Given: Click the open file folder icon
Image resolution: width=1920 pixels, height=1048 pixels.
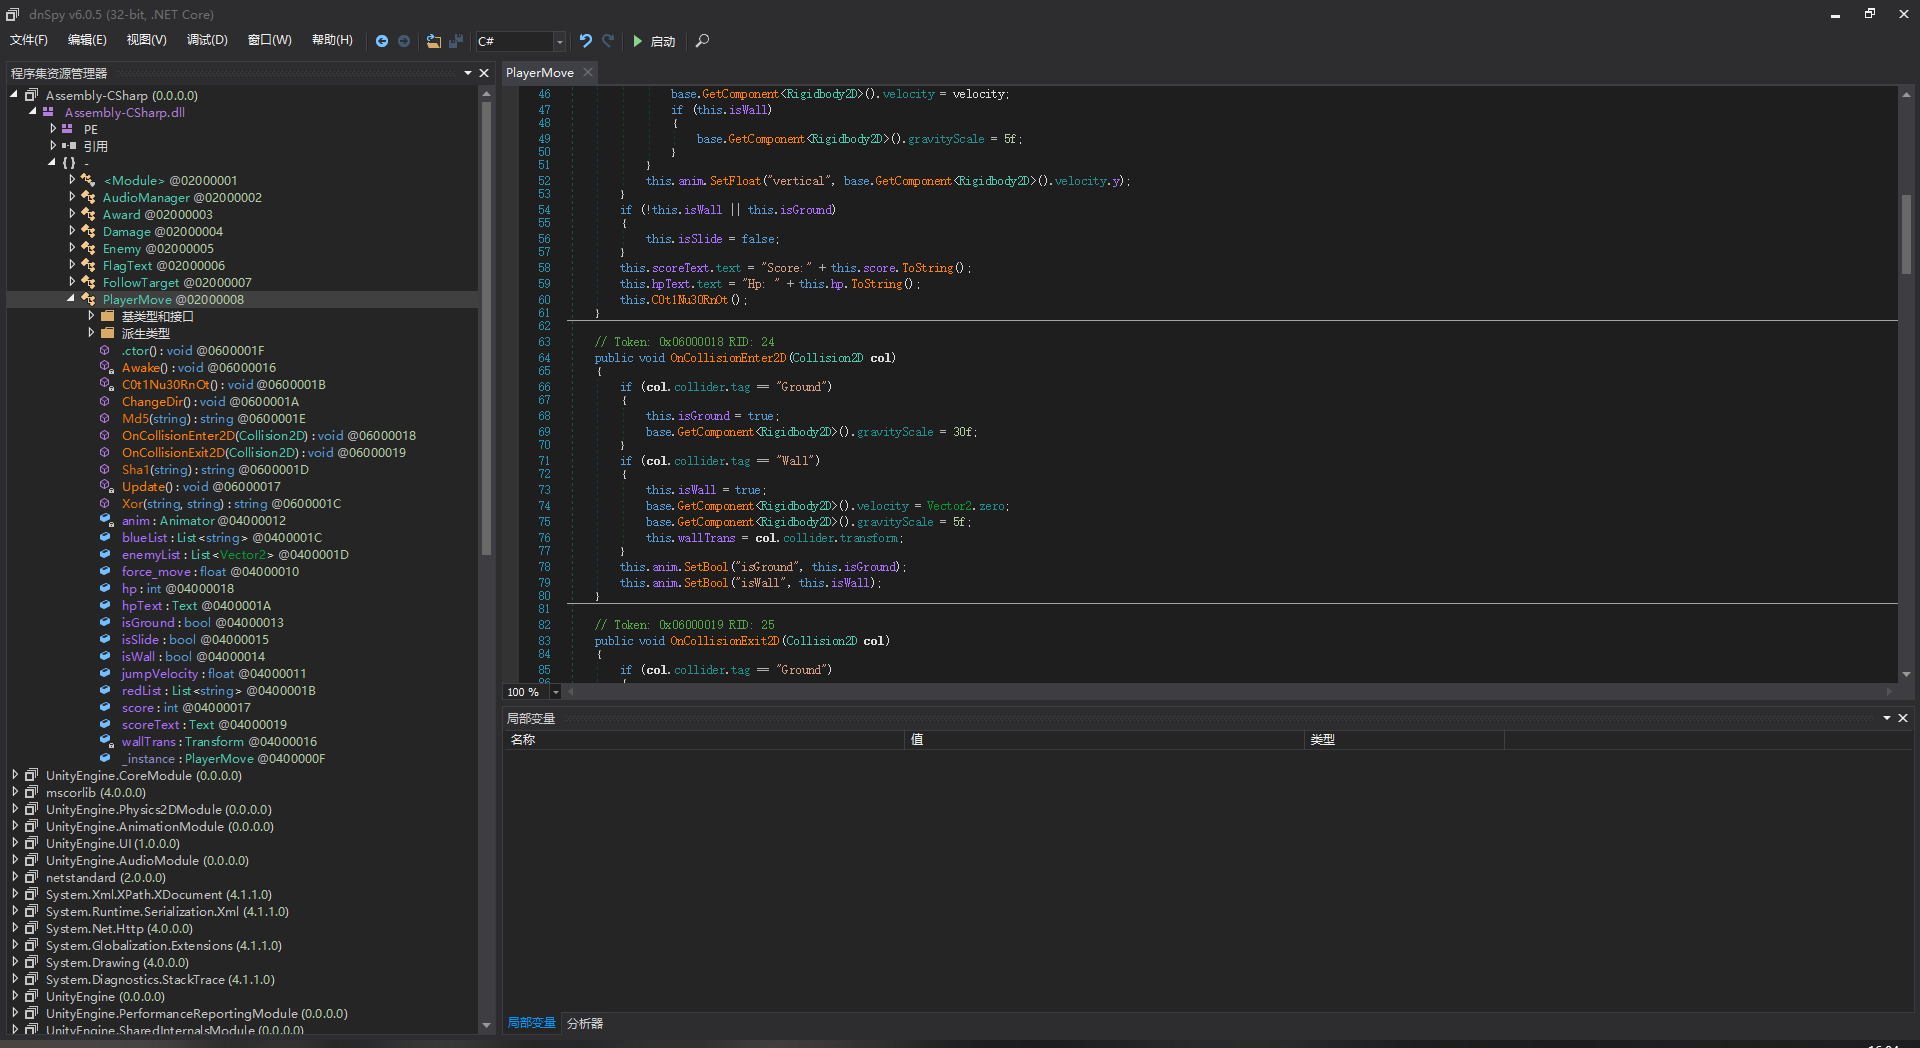Looking at the screenshot, I should point(433,41).
